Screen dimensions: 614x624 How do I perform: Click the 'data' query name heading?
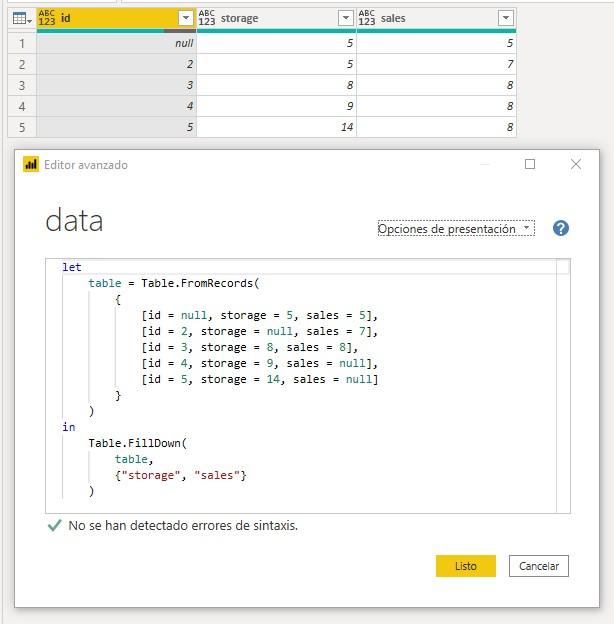(x=74, y=220)
